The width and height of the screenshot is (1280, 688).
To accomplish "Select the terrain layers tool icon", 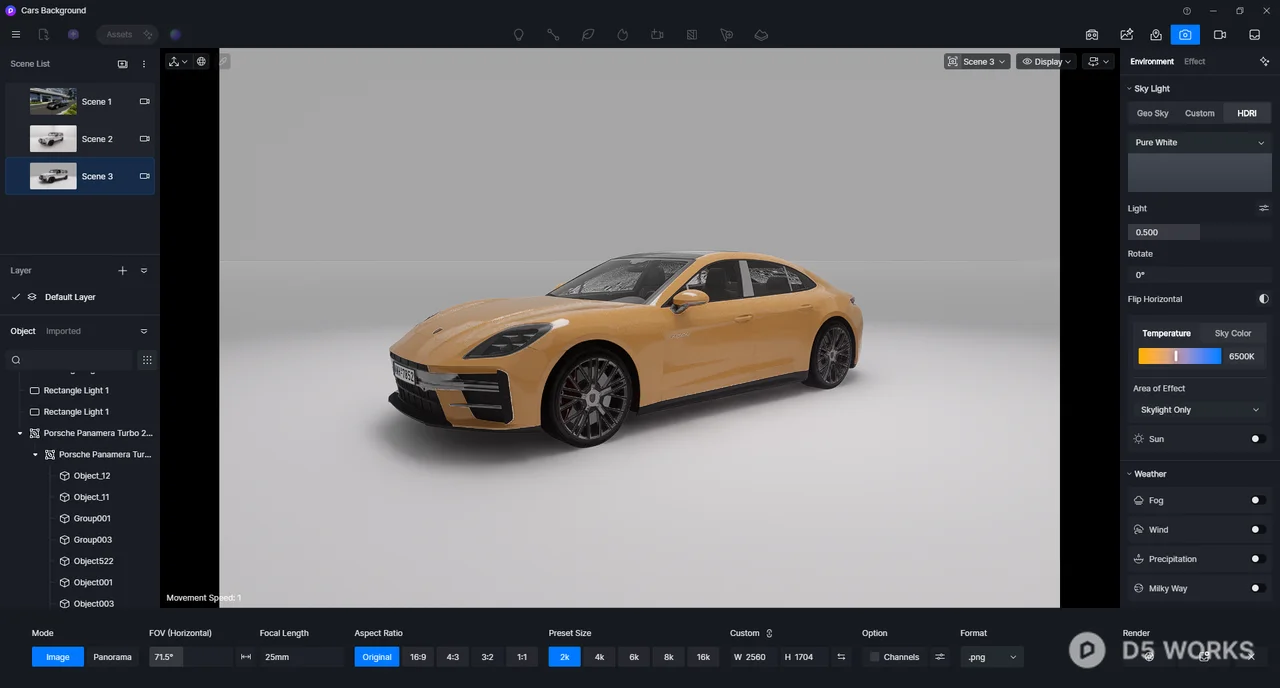I will pos(761,34).
